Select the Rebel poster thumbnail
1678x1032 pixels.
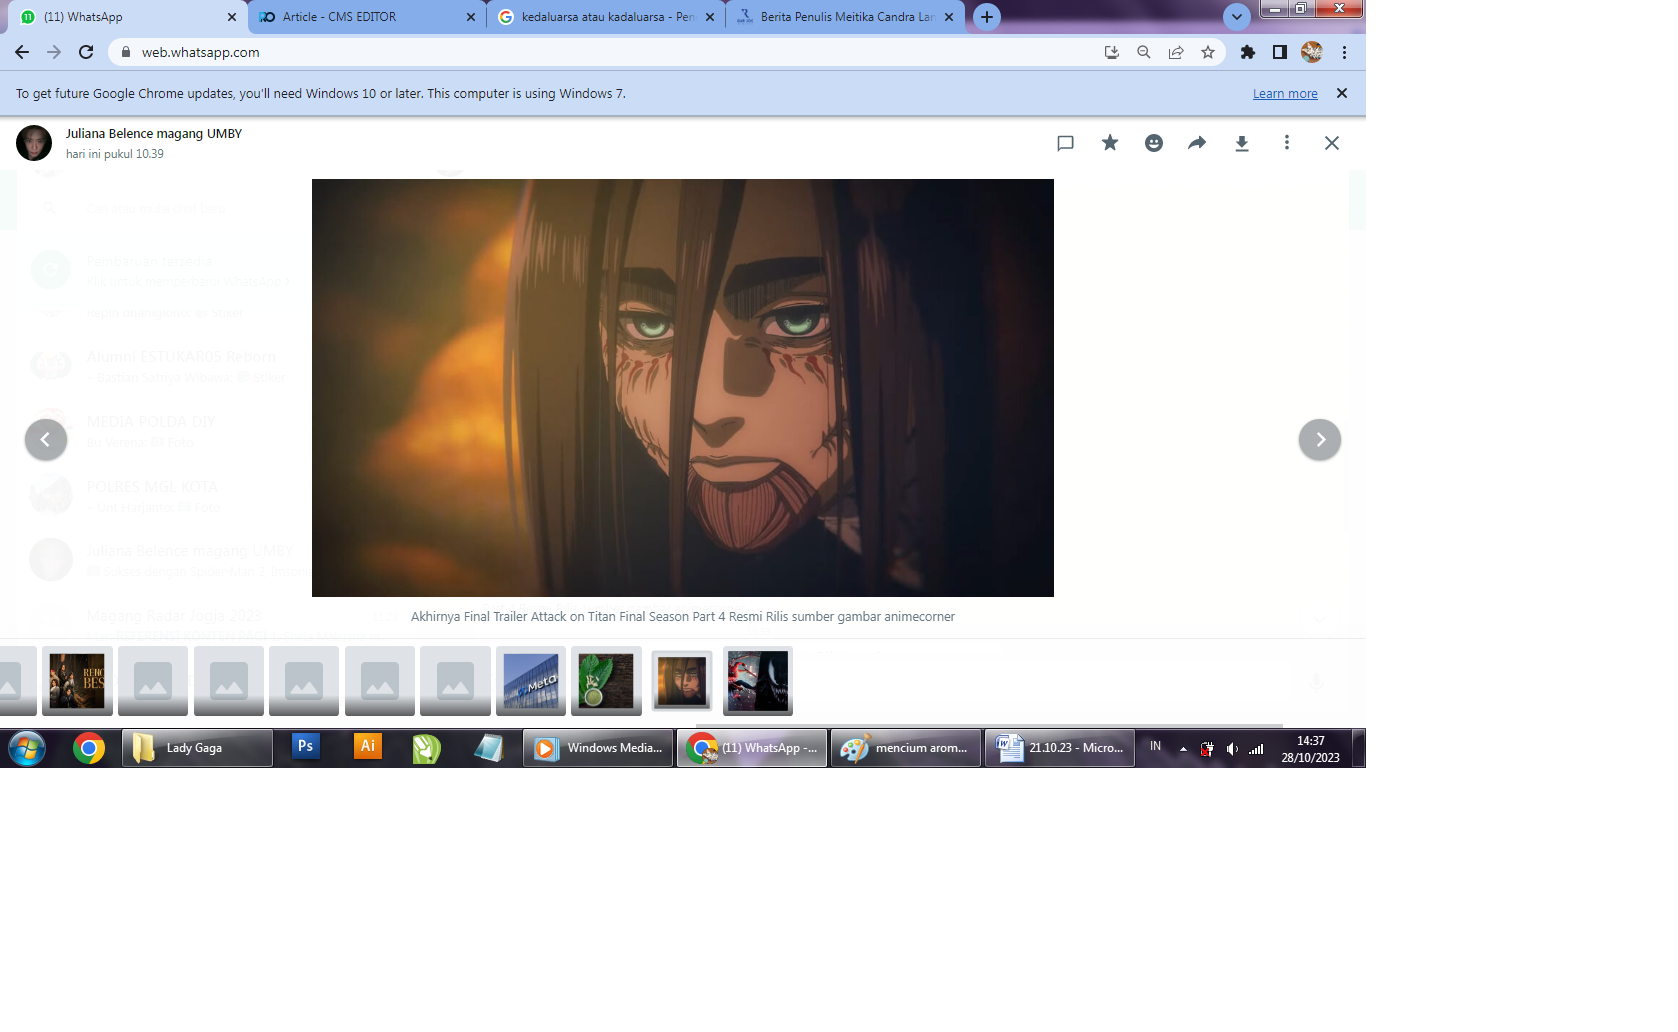pos(77,681)
